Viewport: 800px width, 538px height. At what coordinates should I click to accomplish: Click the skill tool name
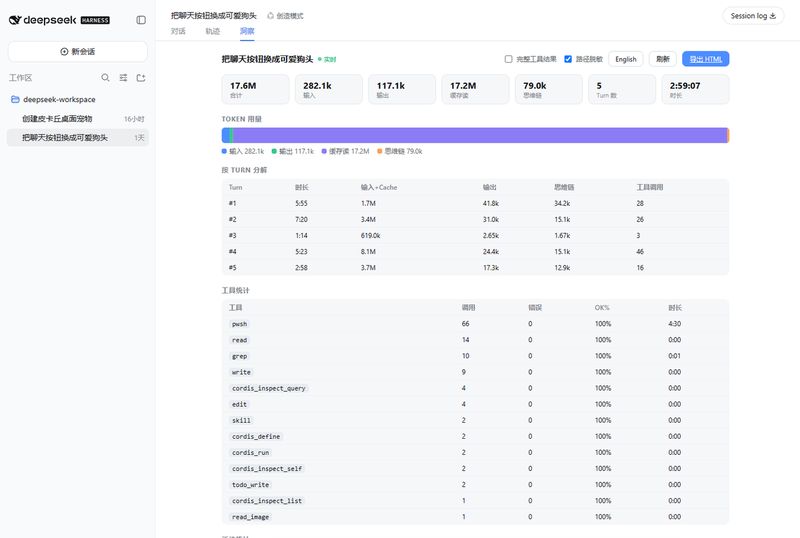(x=241, y=420)
